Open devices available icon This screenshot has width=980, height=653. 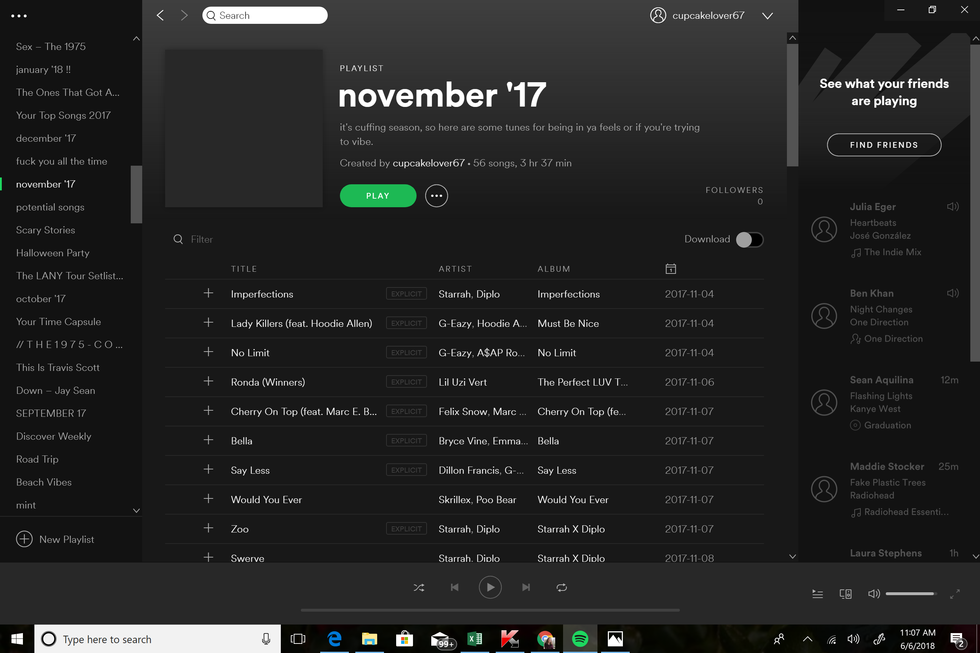pyautogui.click(x=846, y=594)
